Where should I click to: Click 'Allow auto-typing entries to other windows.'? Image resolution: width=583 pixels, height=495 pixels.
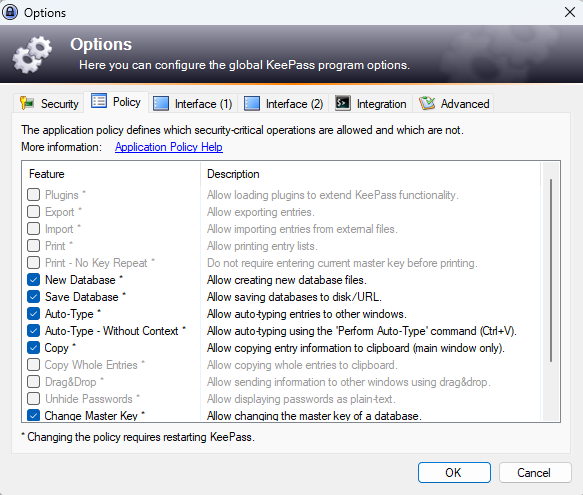click(306, 314)
